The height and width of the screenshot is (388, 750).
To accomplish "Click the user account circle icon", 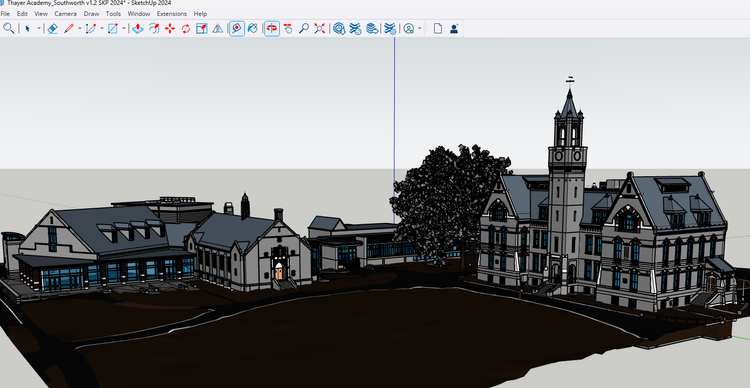I will (x=408, y=29).
